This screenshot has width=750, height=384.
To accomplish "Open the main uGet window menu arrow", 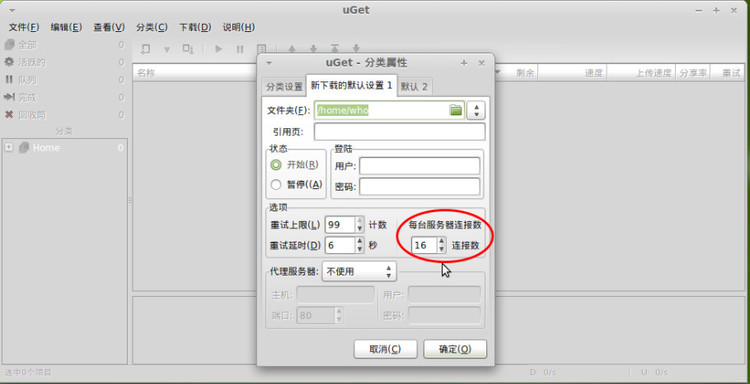I will point(11,10).
